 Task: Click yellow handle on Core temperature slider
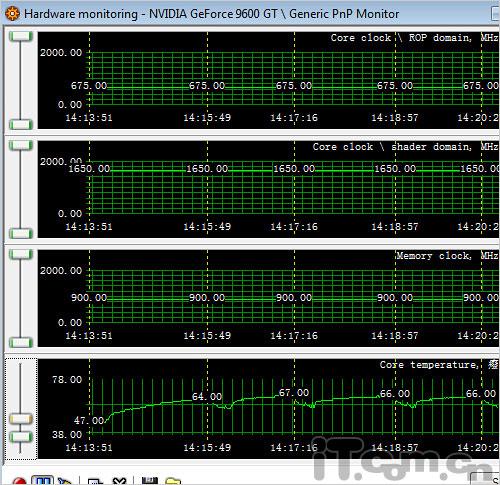pos(21,419)
